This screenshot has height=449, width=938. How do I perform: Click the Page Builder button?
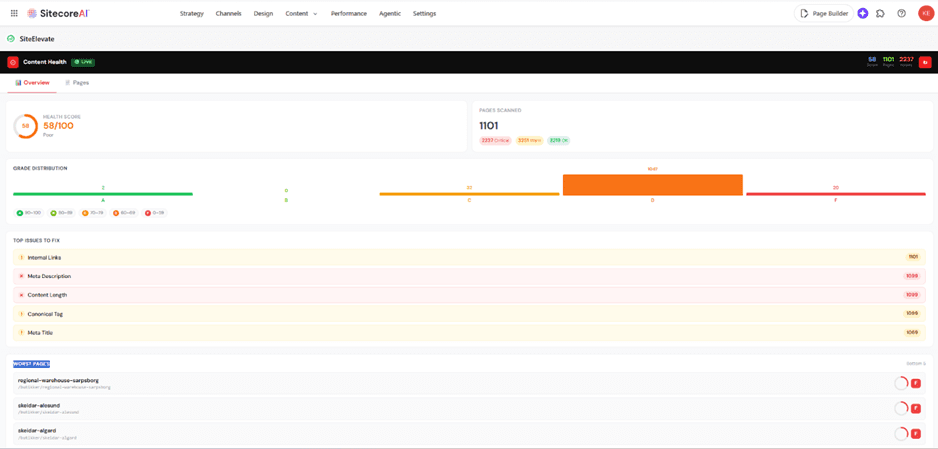coord(824,13)
